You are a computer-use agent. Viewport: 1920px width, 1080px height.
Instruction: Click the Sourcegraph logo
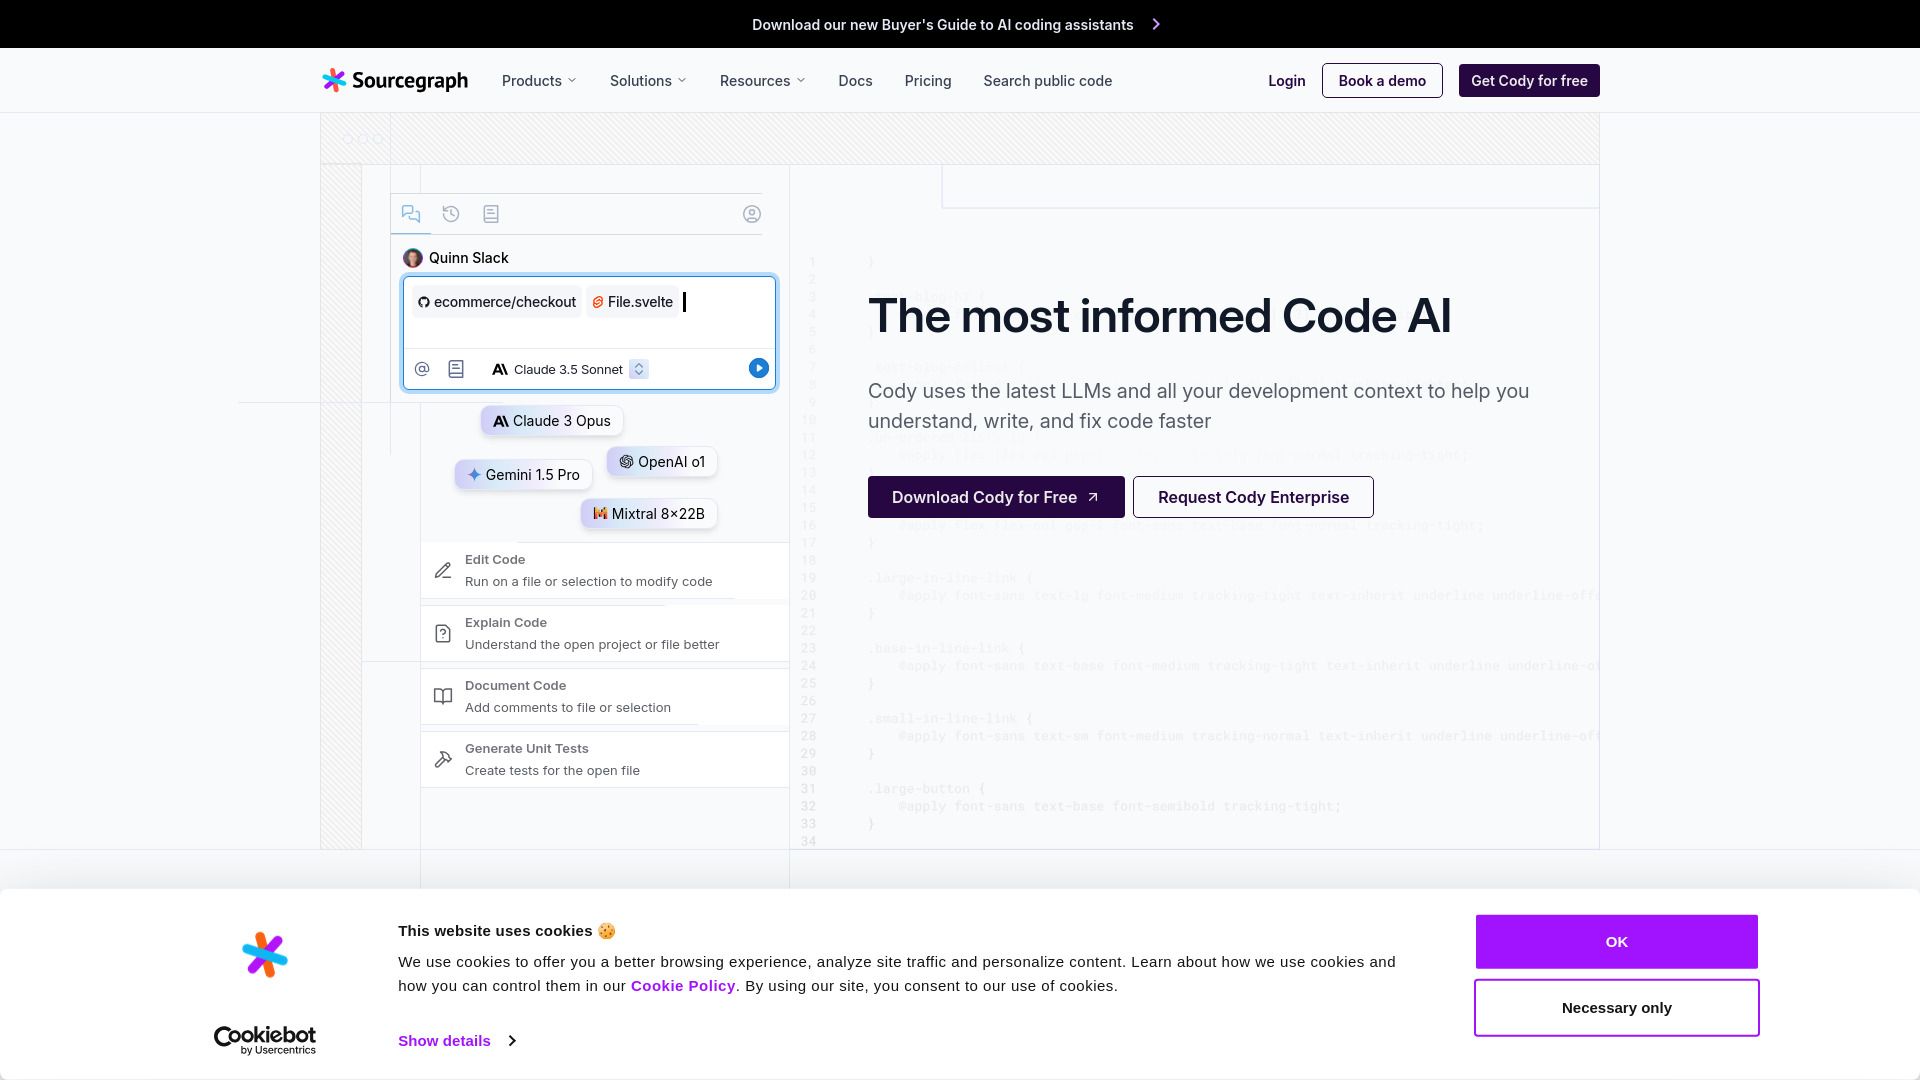click(x=395, y=81)
